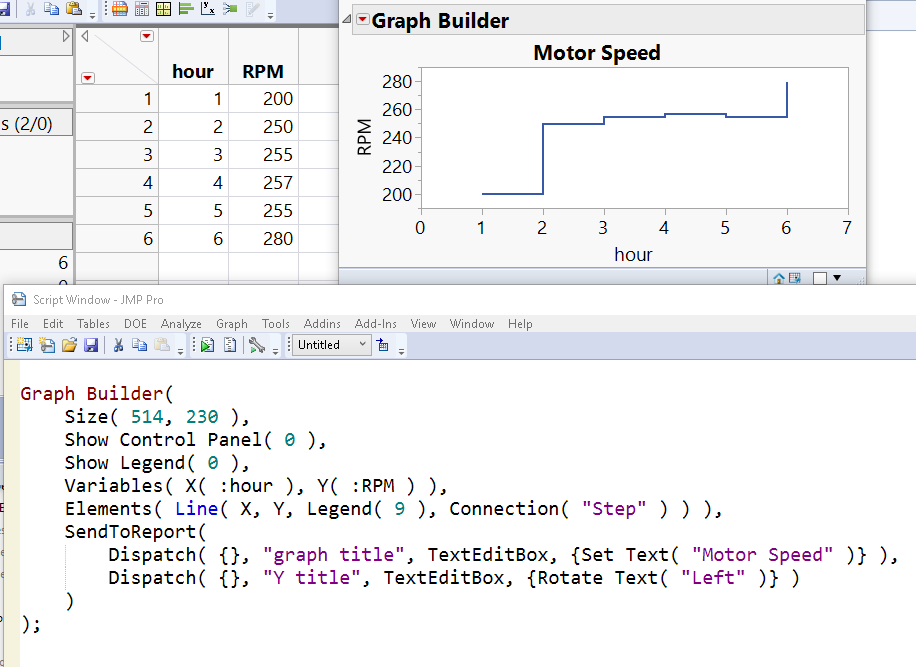Screen dimensions: 916x667
Task: Open the DOE menu
Action: (135, 324)
